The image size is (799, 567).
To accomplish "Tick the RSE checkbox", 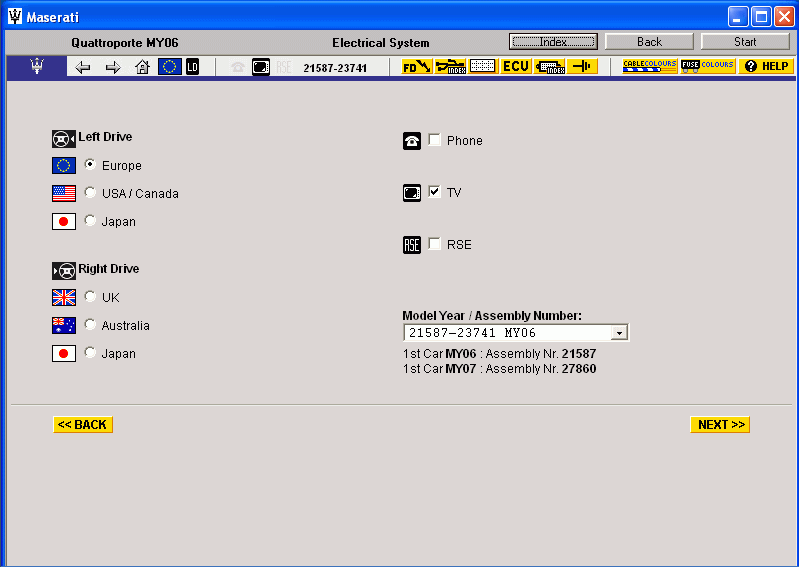I will point(435,244).
